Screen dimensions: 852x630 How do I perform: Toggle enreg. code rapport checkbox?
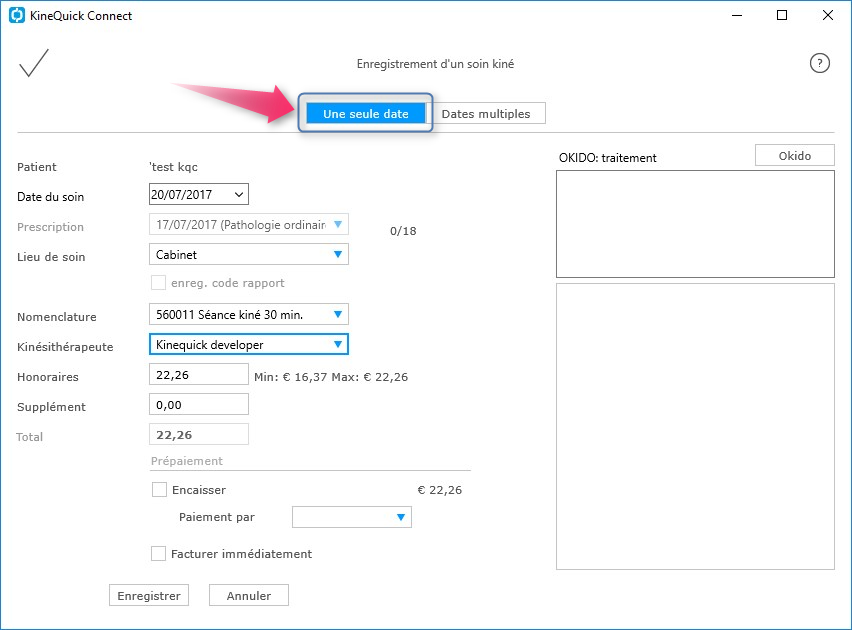pyautogui.click(x=158, y=283)
